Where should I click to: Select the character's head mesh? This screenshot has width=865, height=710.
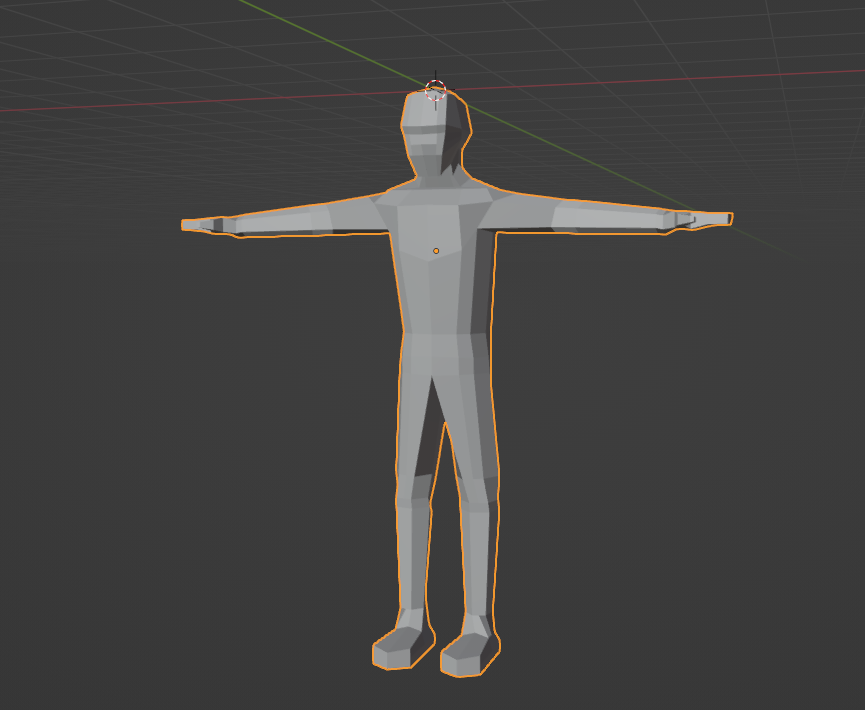[x=436, y=131]
